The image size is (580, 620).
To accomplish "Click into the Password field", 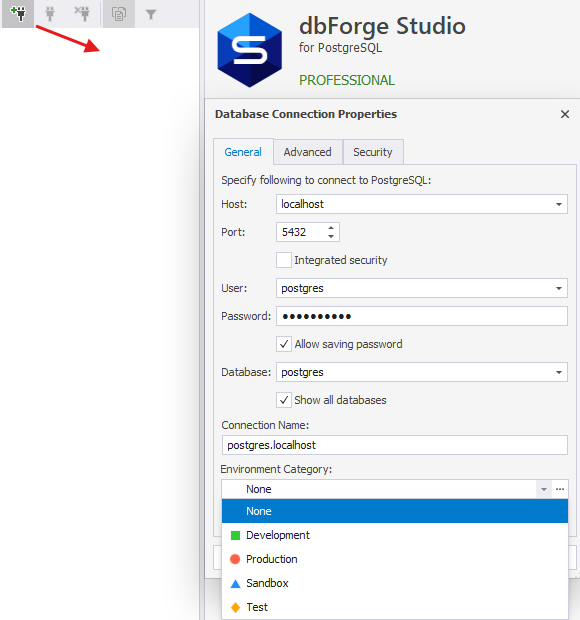I will coord(422,316).
